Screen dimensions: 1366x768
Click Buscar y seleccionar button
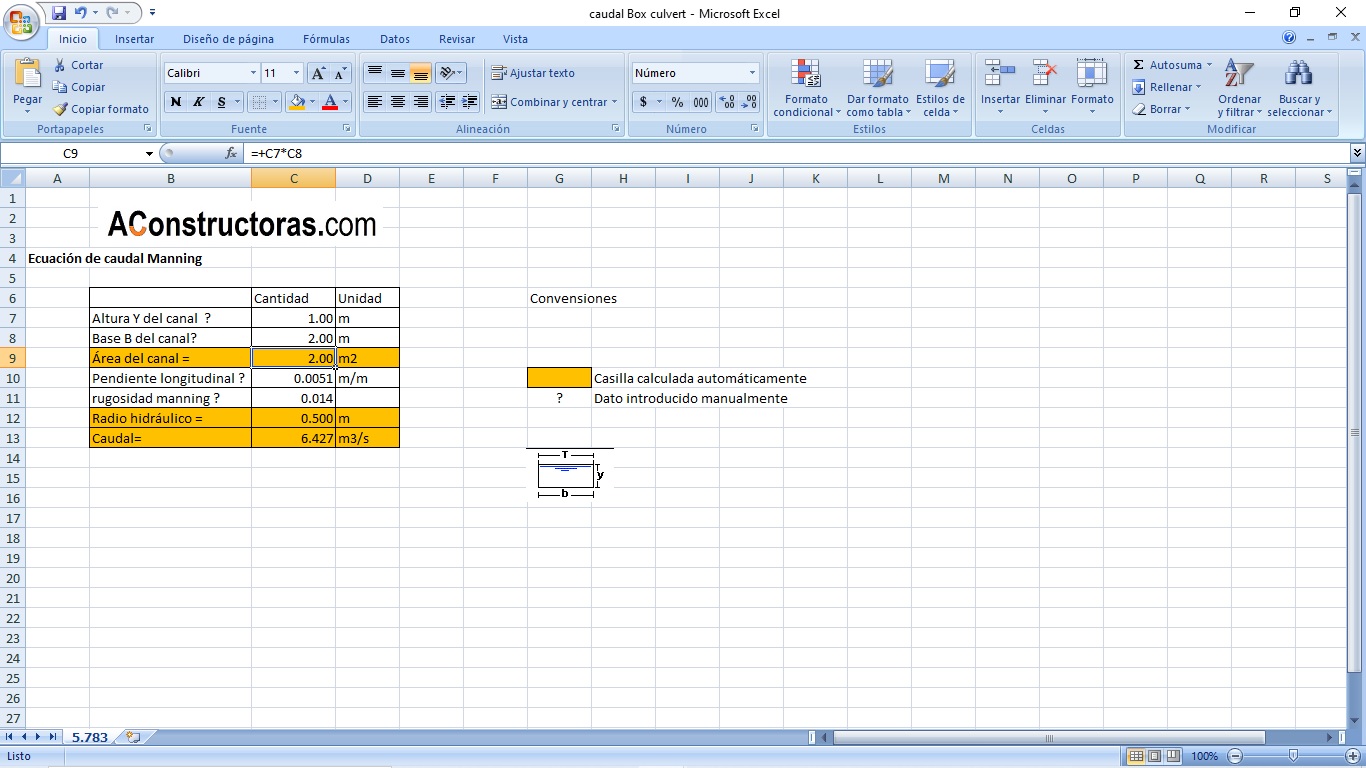[1299, 88]
